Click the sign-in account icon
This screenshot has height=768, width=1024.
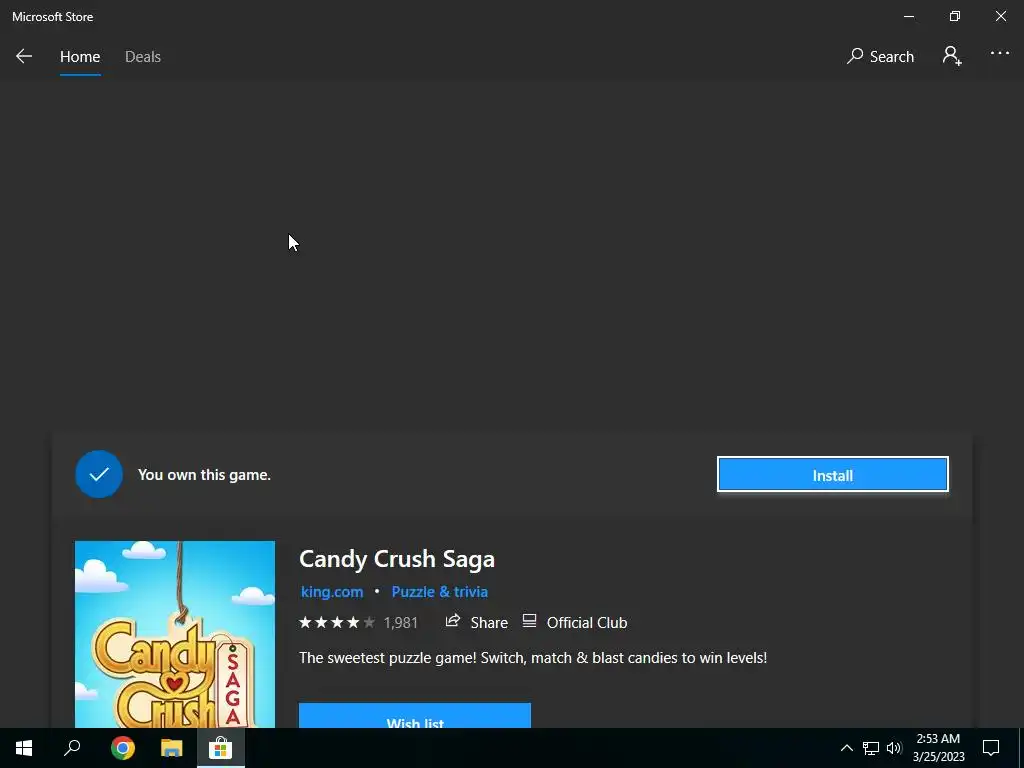point(952,56)
